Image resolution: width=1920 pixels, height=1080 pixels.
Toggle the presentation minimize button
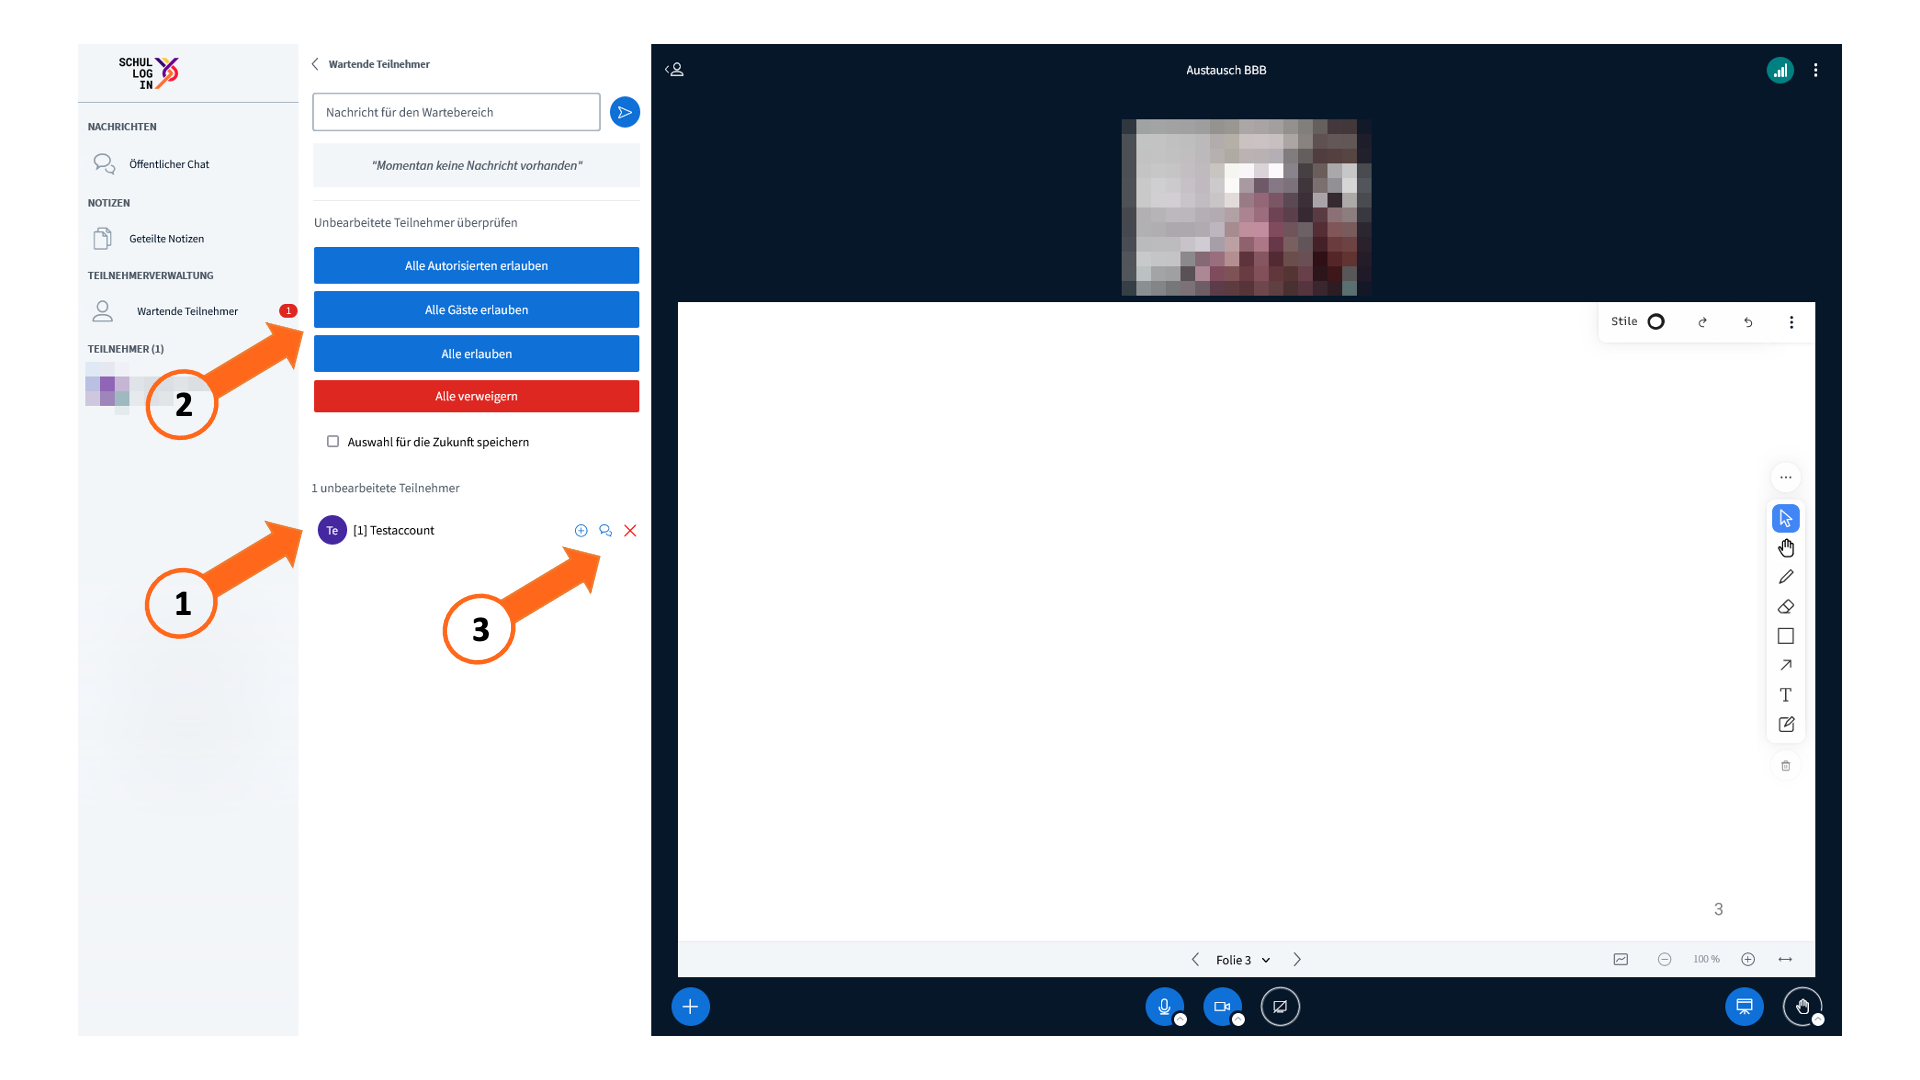click(x=1744, y=1007)
